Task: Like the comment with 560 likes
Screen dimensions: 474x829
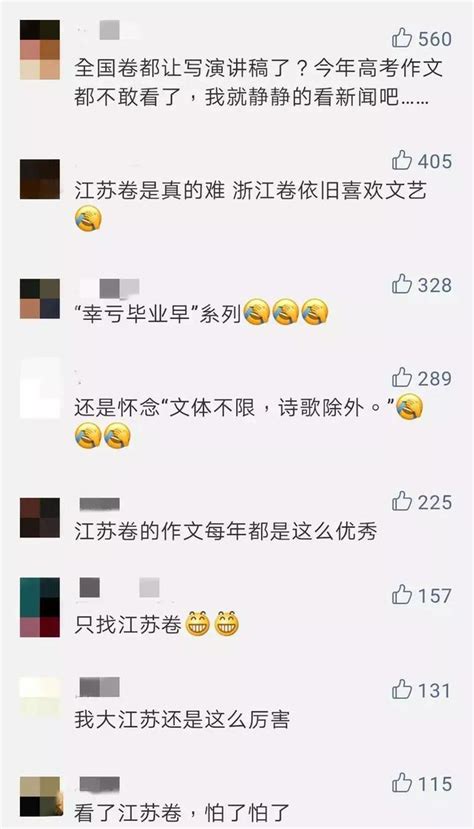Action: [x=402, y=38]
